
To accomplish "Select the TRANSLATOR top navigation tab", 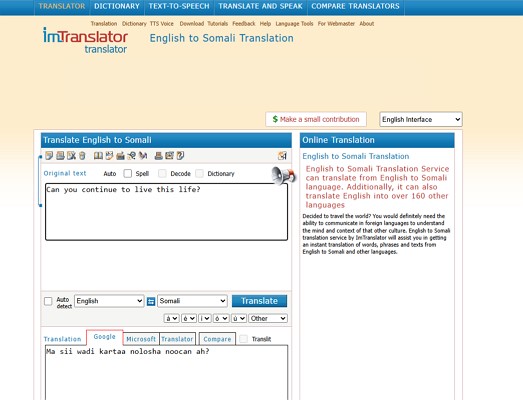I will [62, 6].
